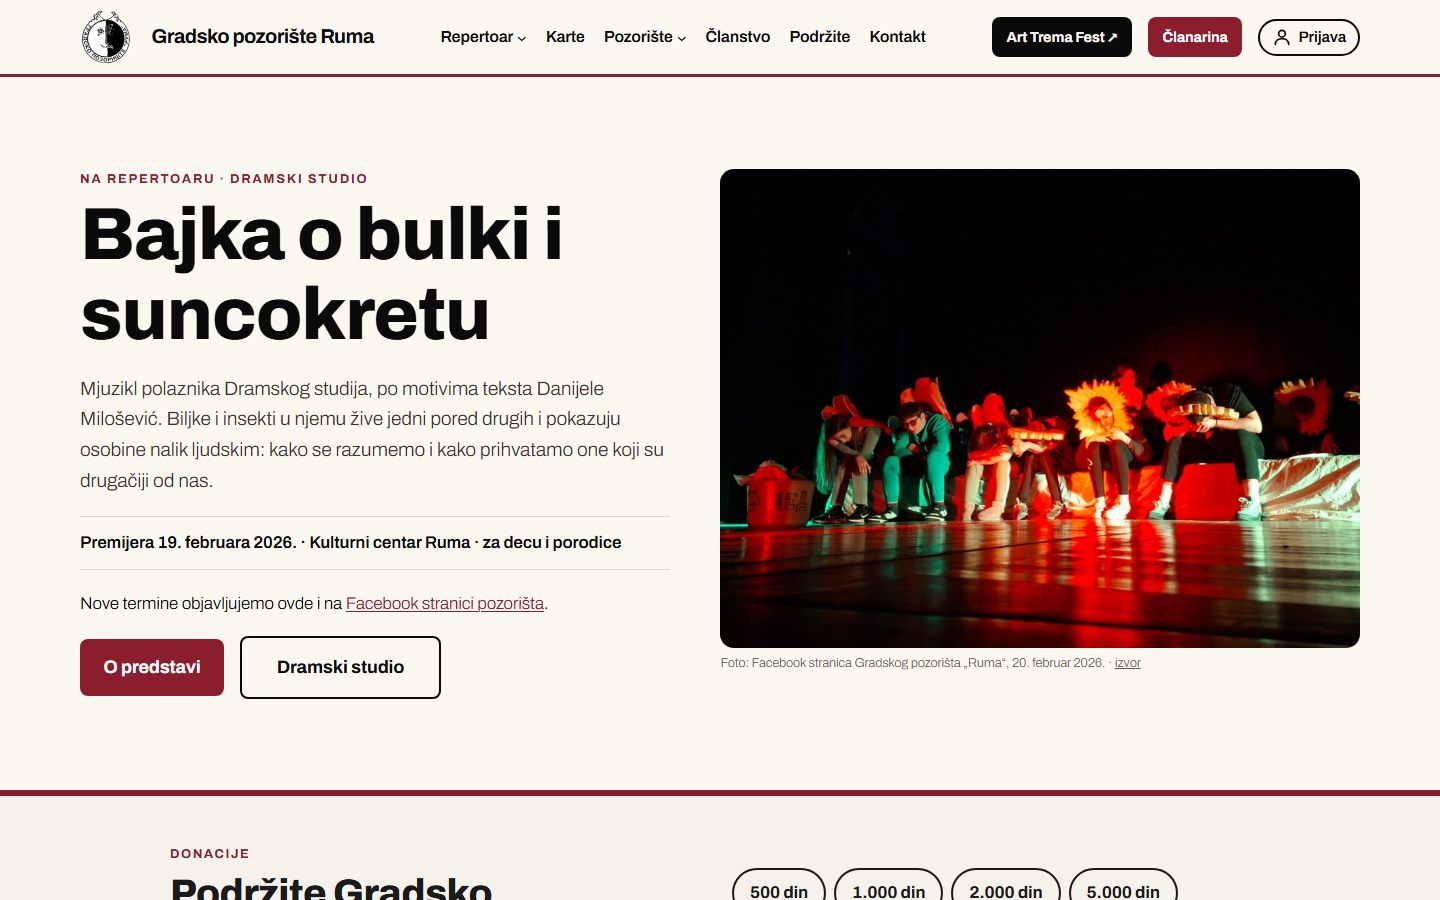Expand the Repertoar dropdown menu

point(483,37)
